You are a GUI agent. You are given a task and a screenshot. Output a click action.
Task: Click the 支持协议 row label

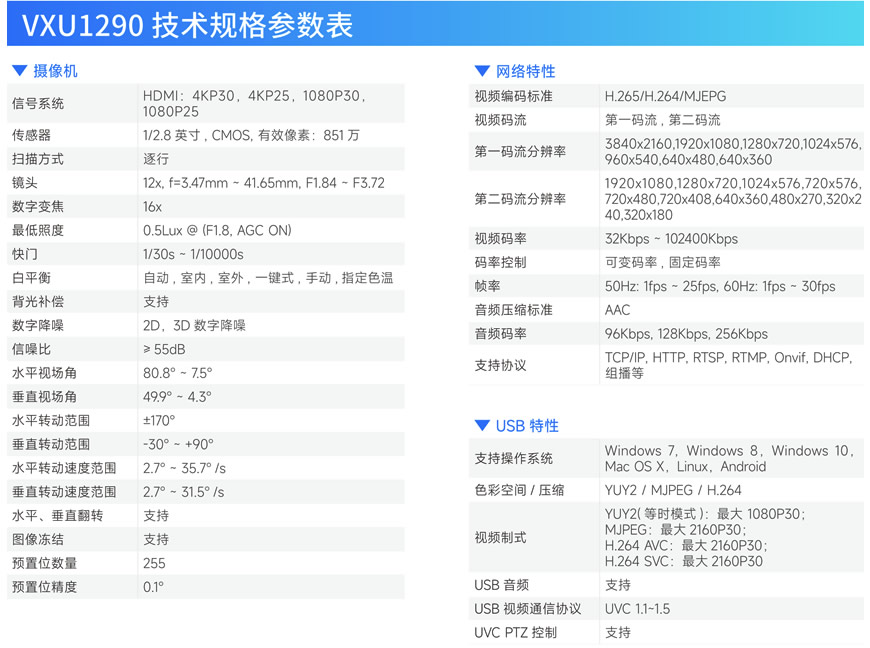tap(500, 365)
